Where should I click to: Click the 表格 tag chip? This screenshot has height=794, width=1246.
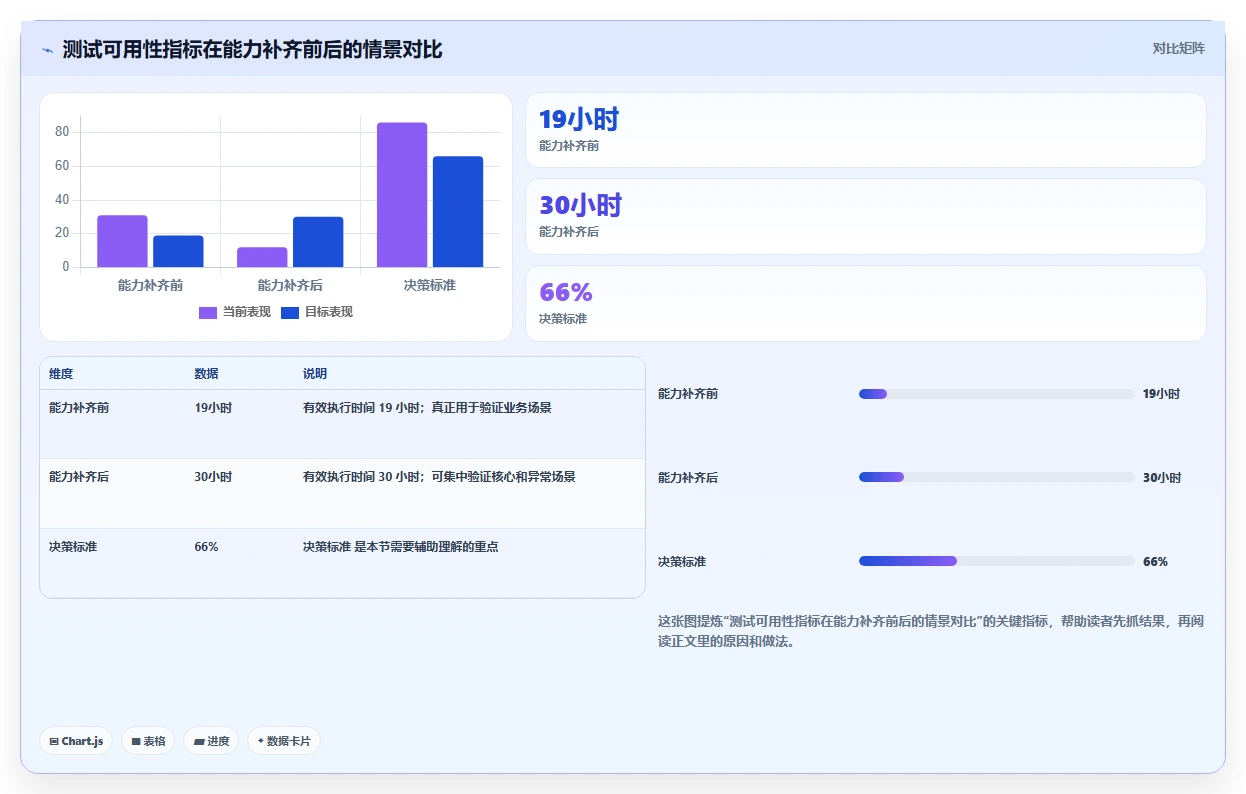click(148, 741)
